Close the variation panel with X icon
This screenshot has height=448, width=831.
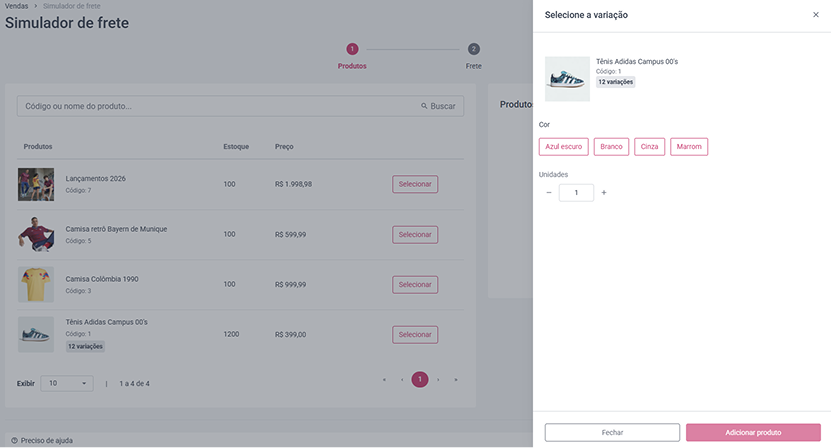tap(816, 15)
